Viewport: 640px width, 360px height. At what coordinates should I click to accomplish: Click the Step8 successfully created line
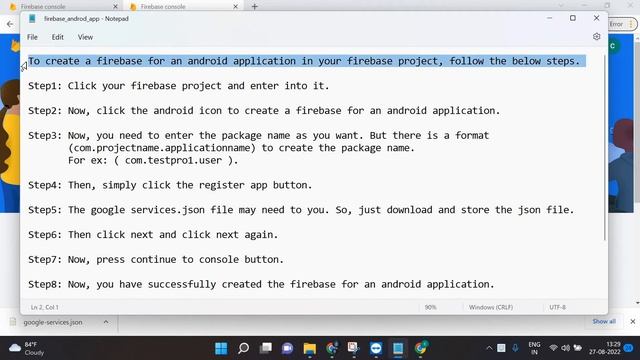pyautogui.click(x=261, y=284)
